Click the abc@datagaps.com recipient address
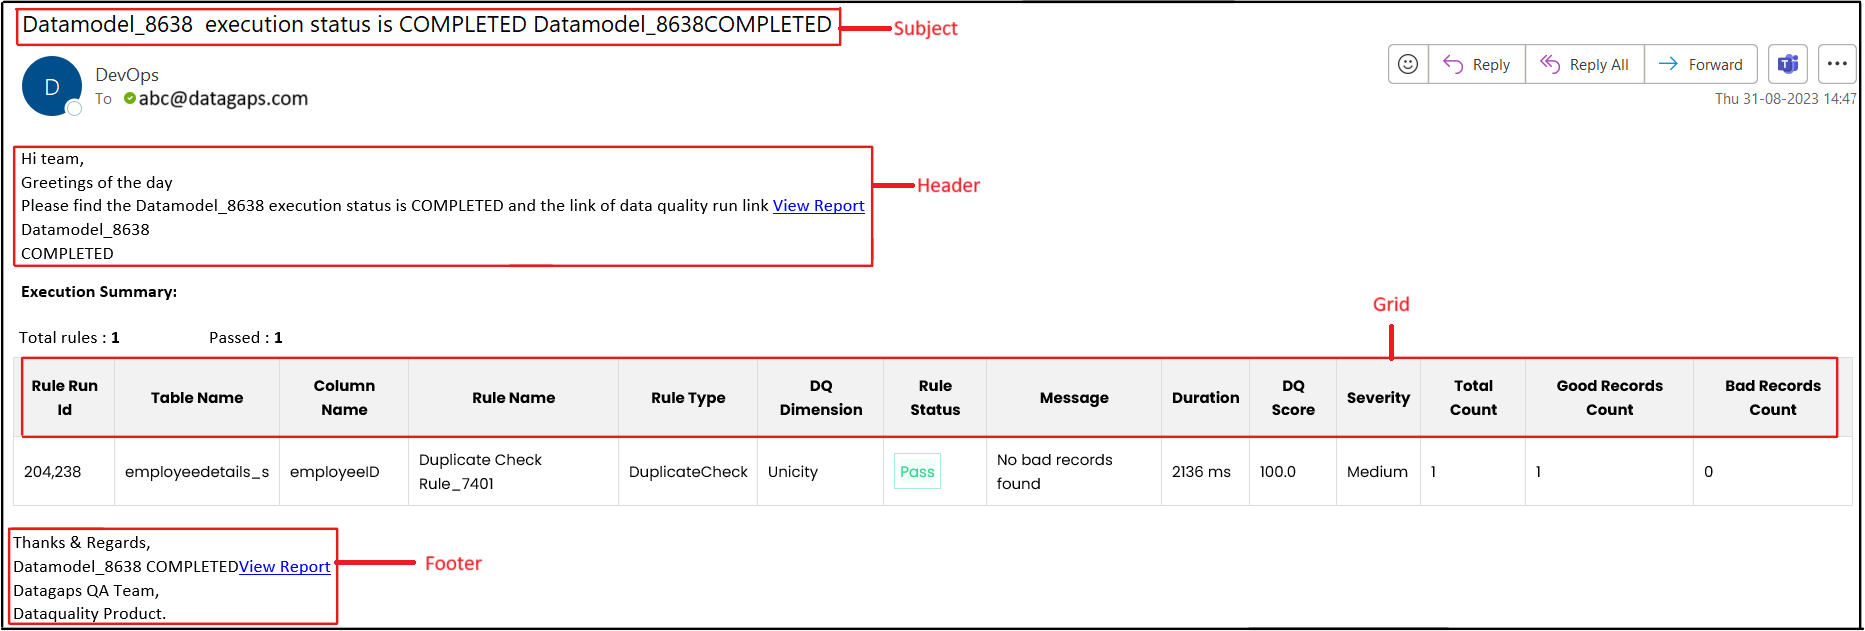This screenshot has width=1865, height=631. pos(223,98)
